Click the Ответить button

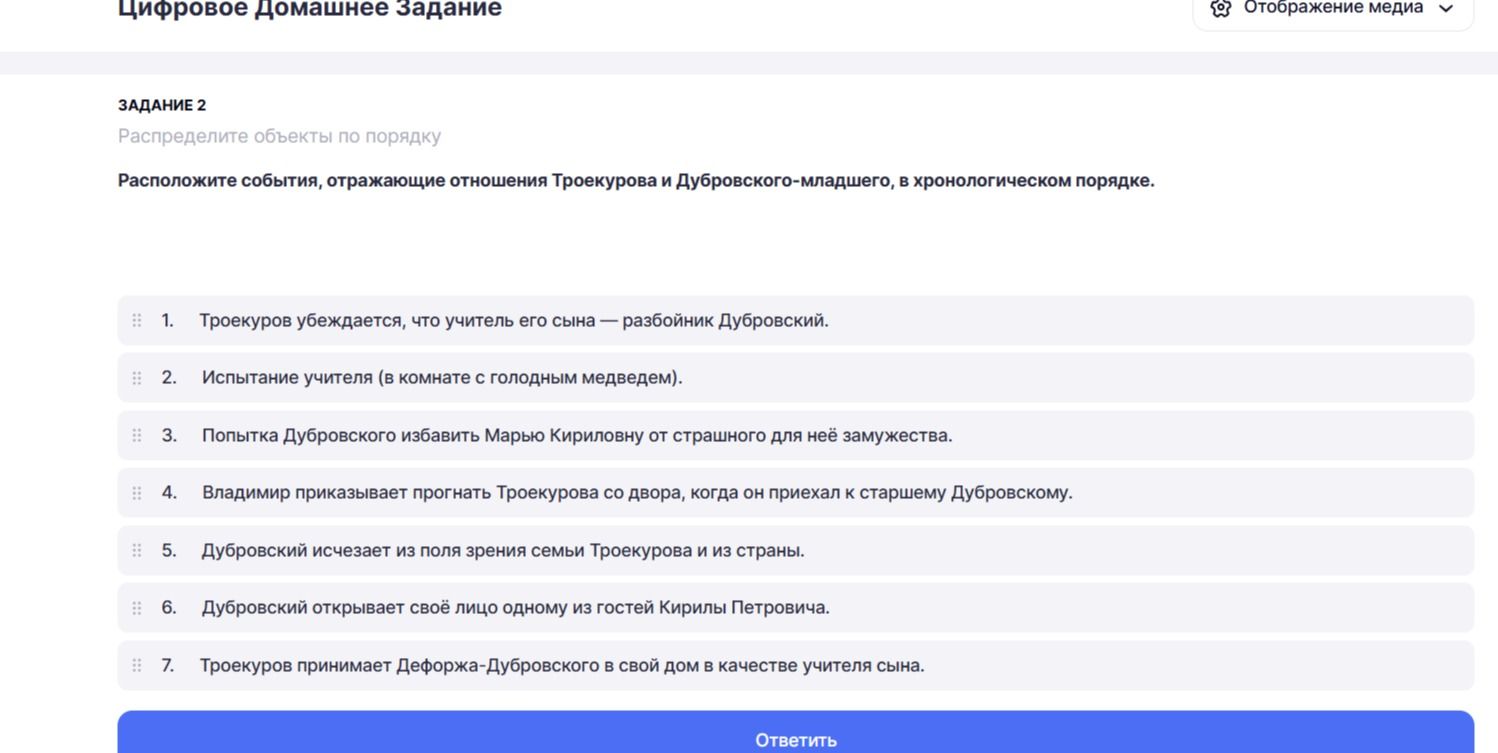796,732
